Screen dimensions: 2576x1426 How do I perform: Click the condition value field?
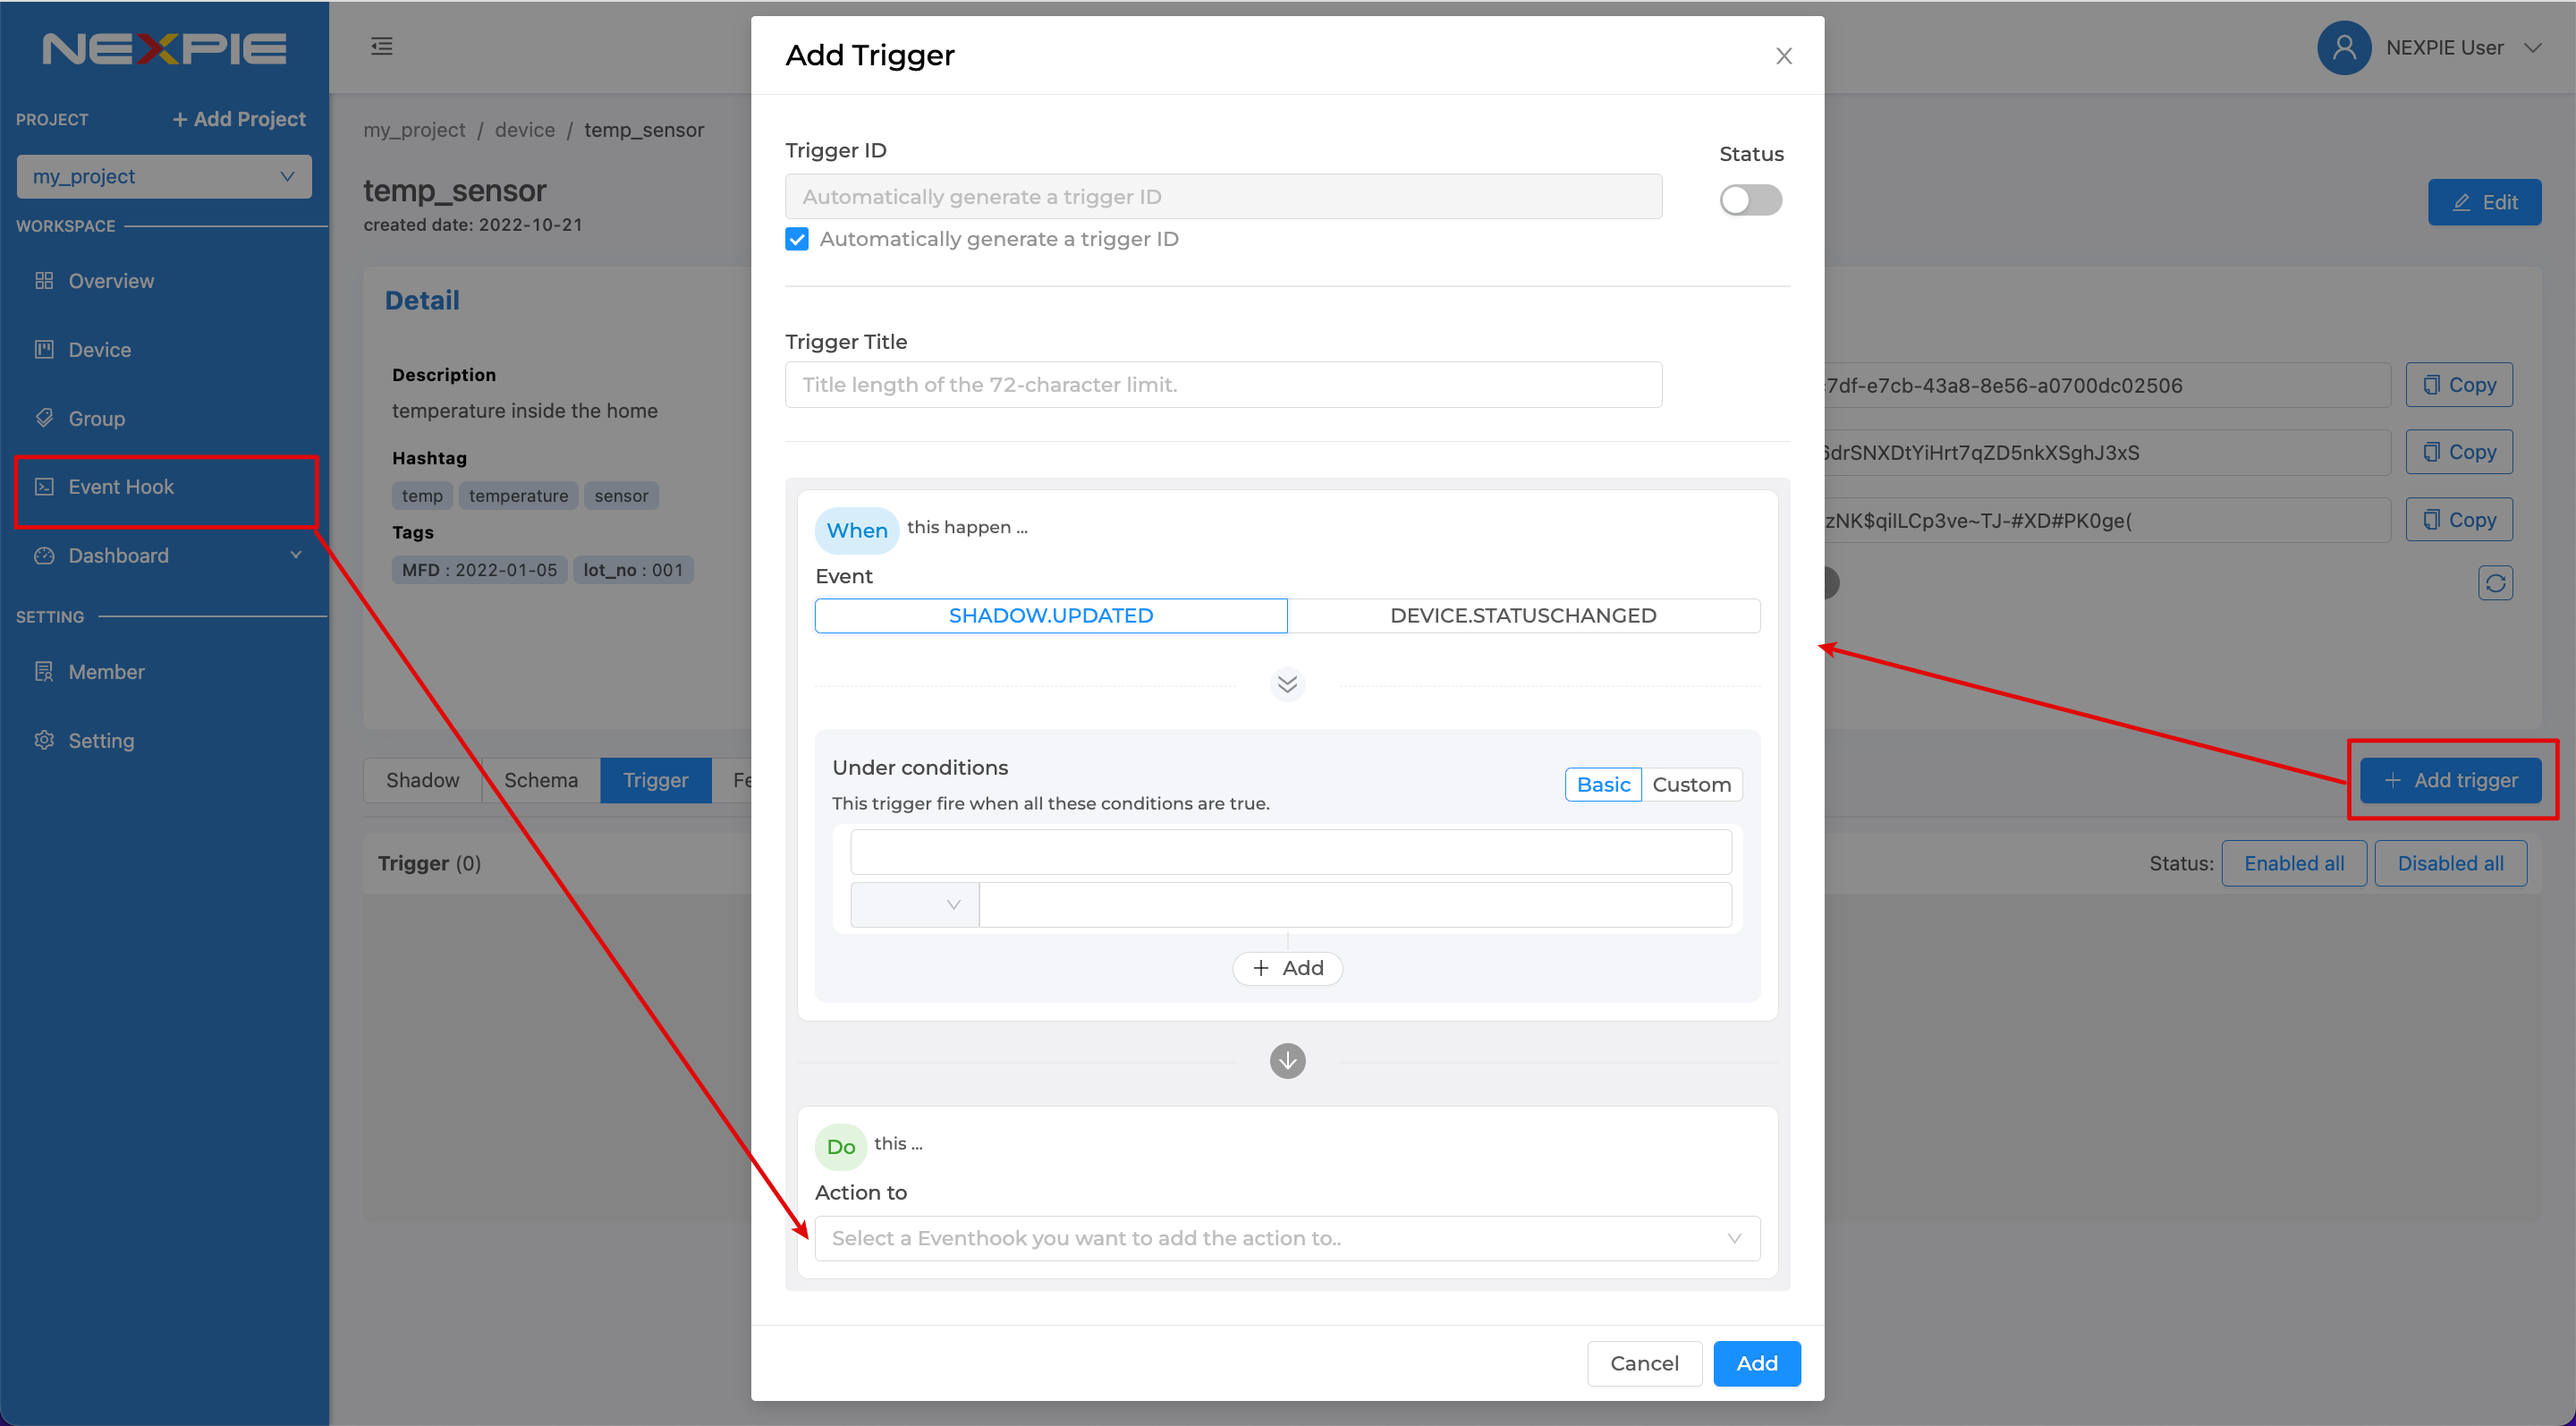click(x=1355, y=905)
